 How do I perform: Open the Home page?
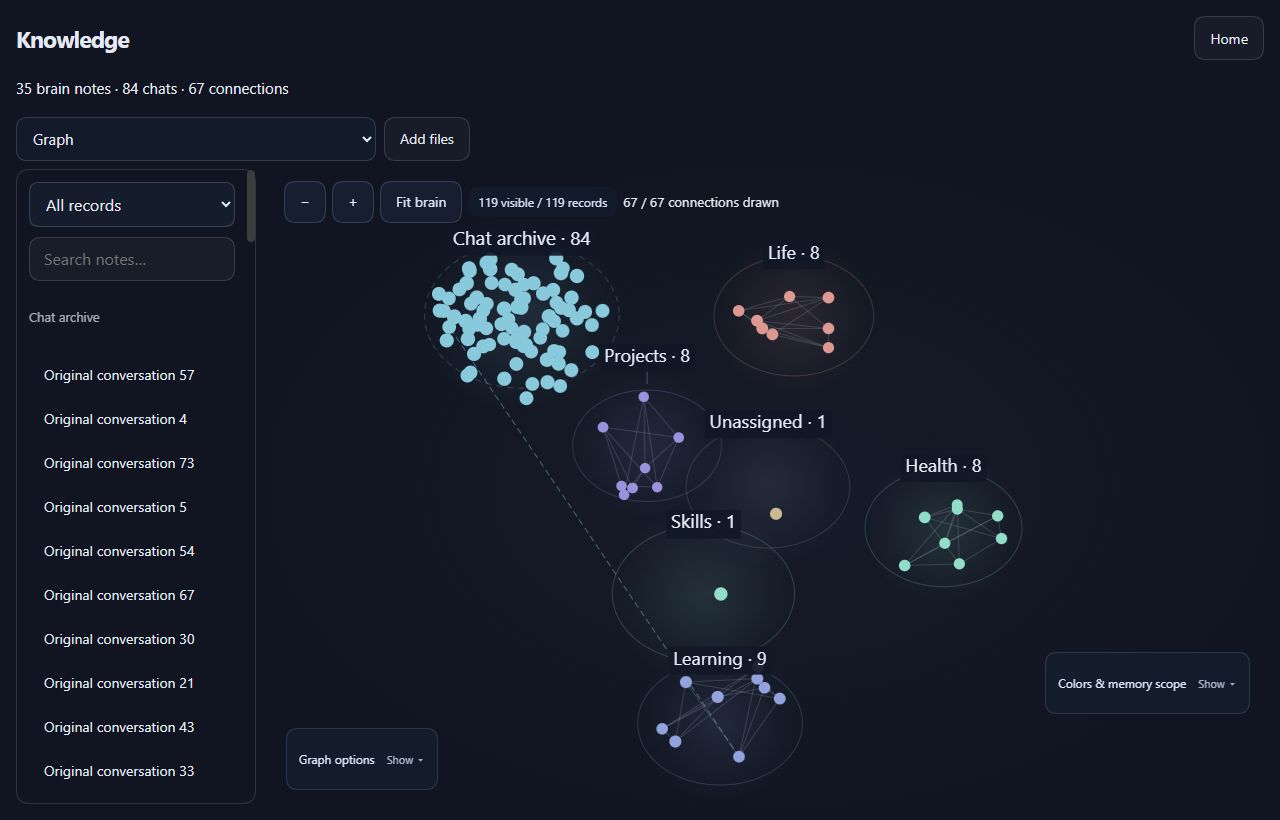[x=1229, y=39]
